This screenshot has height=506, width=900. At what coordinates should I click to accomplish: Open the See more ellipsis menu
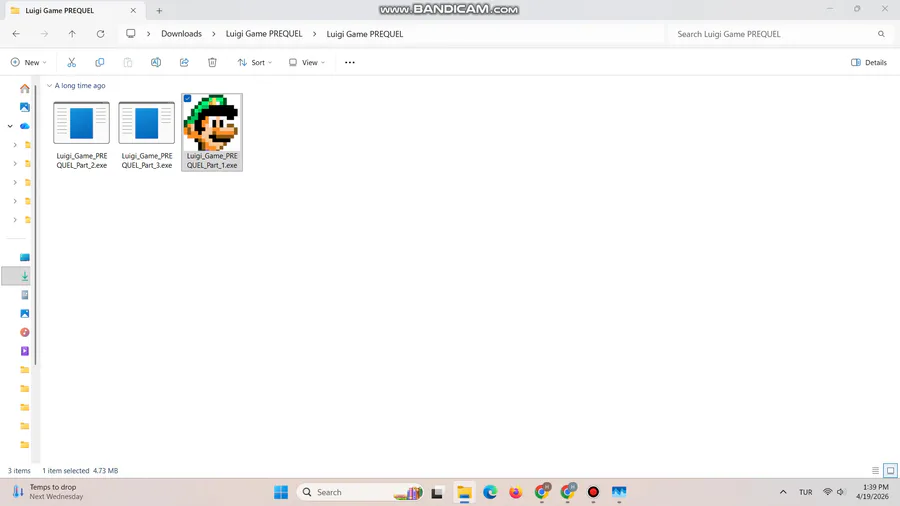[x=350, y=63]
